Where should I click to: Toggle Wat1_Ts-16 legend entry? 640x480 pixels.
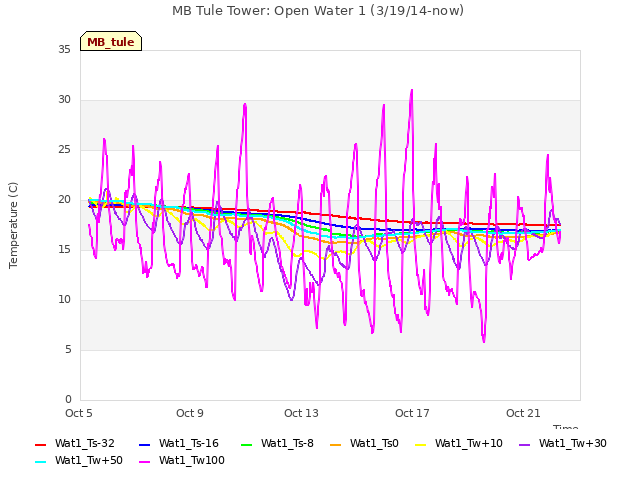179,444
